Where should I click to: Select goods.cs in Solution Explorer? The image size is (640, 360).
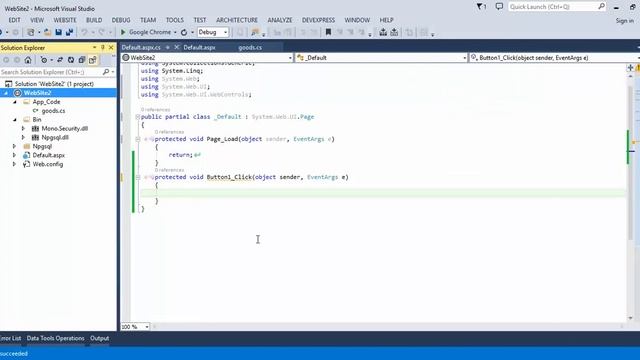pyautogui.click(x=53, y=111)
